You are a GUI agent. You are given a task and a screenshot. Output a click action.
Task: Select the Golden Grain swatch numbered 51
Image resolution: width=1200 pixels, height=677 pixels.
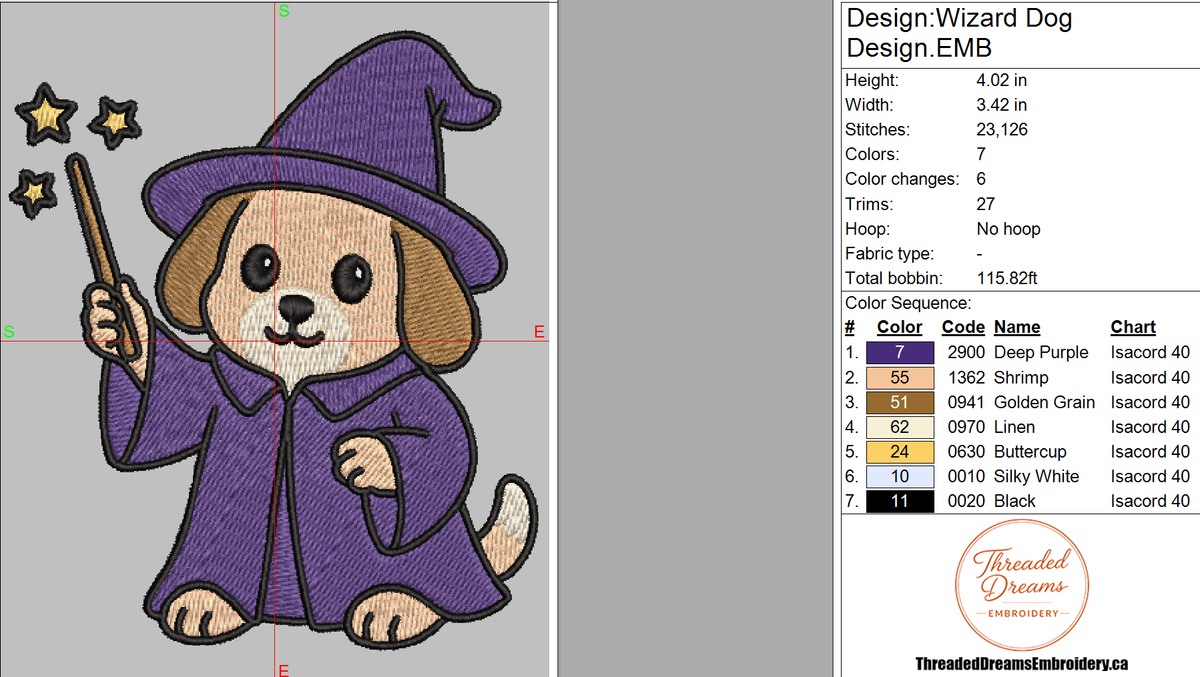pos(900,402)
